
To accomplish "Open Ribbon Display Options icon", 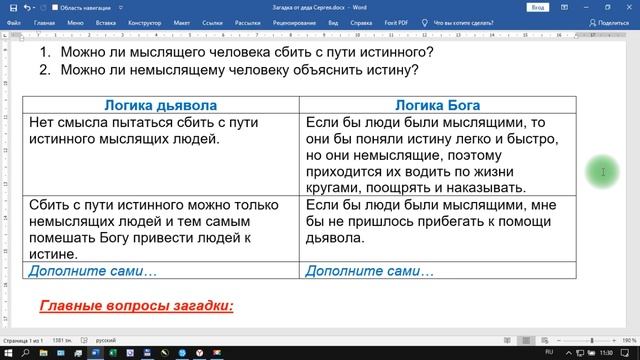I will pyautogui.click(x=564, y=8).
